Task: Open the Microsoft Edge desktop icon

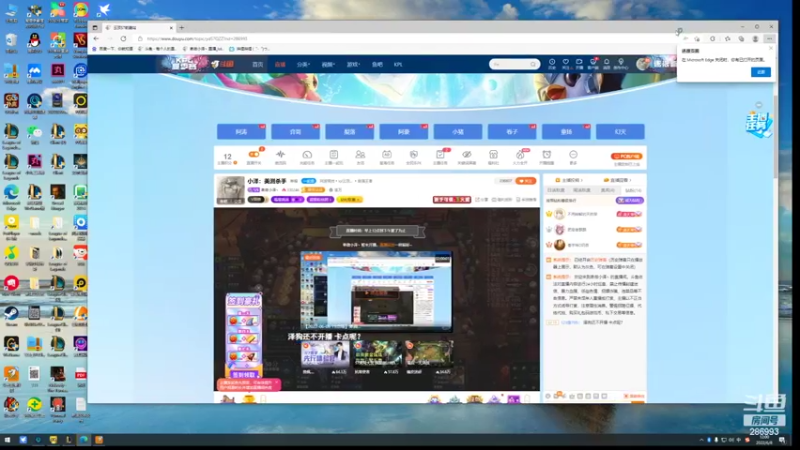Action: point(11,197)
